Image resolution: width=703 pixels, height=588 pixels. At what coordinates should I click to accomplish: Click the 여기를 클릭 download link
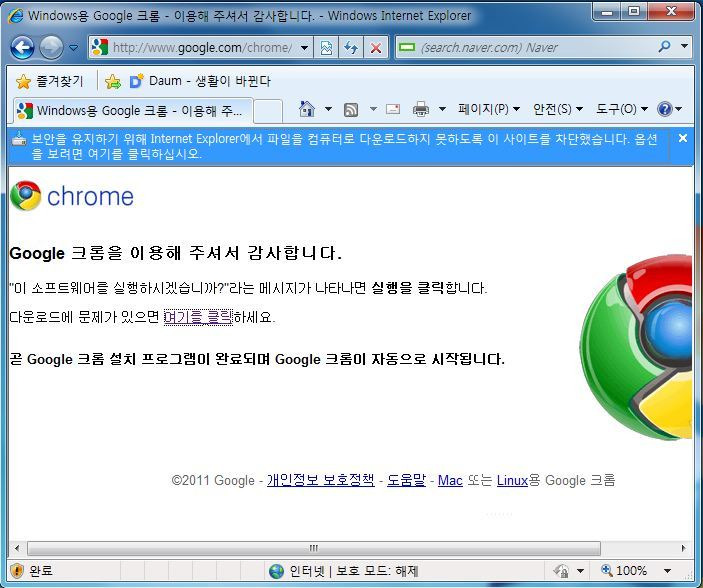point(198,317)
